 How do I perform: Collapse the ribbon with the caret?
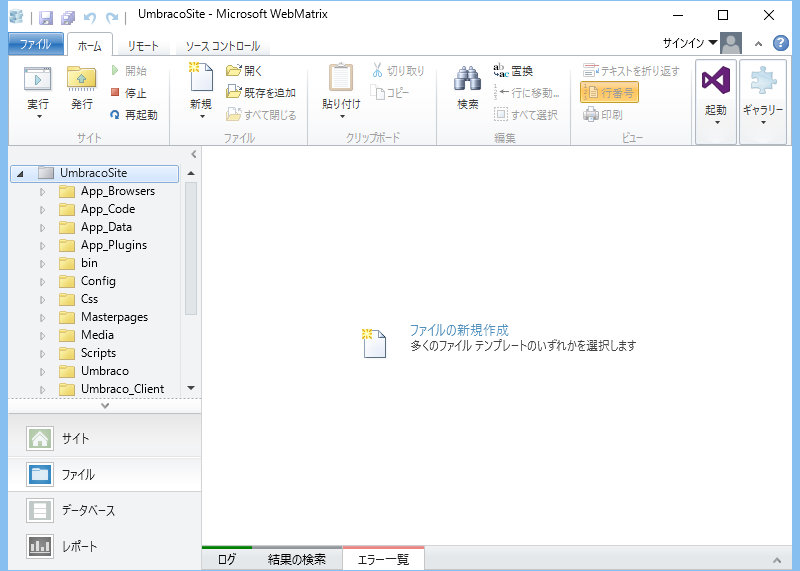759,44
